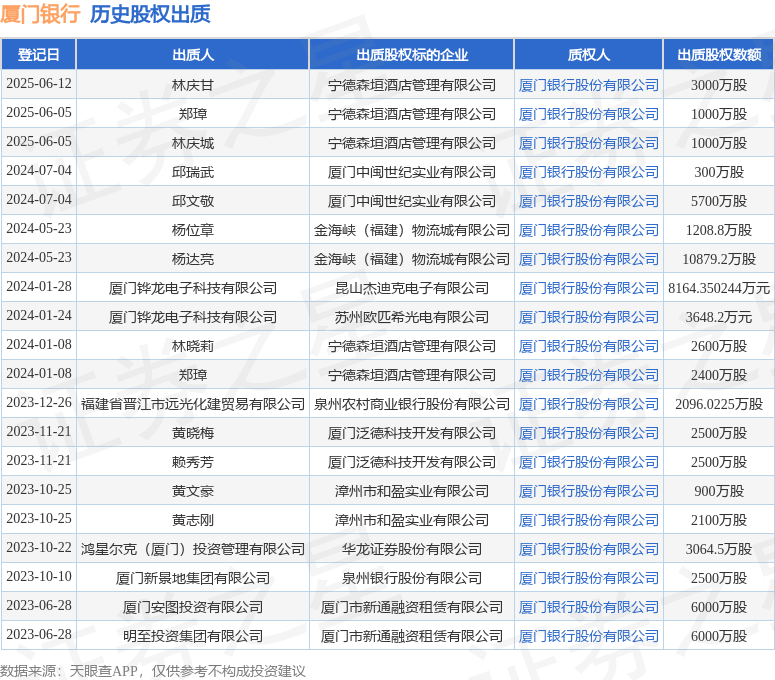Select the date 2025-06-12

39,83
